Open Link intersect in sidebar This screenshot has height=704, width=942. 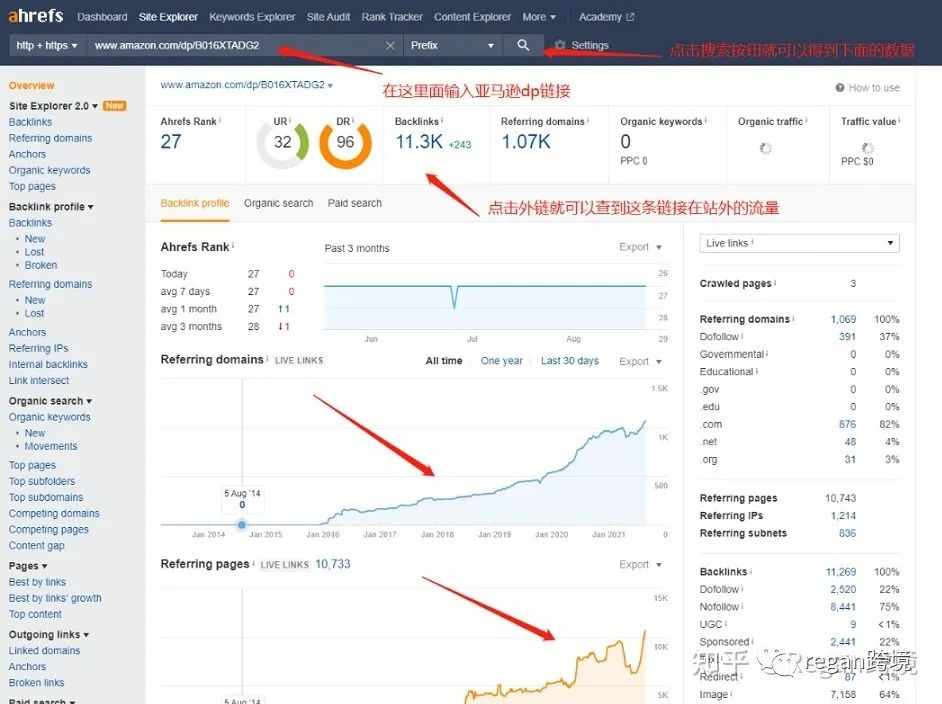pos(38,380)
